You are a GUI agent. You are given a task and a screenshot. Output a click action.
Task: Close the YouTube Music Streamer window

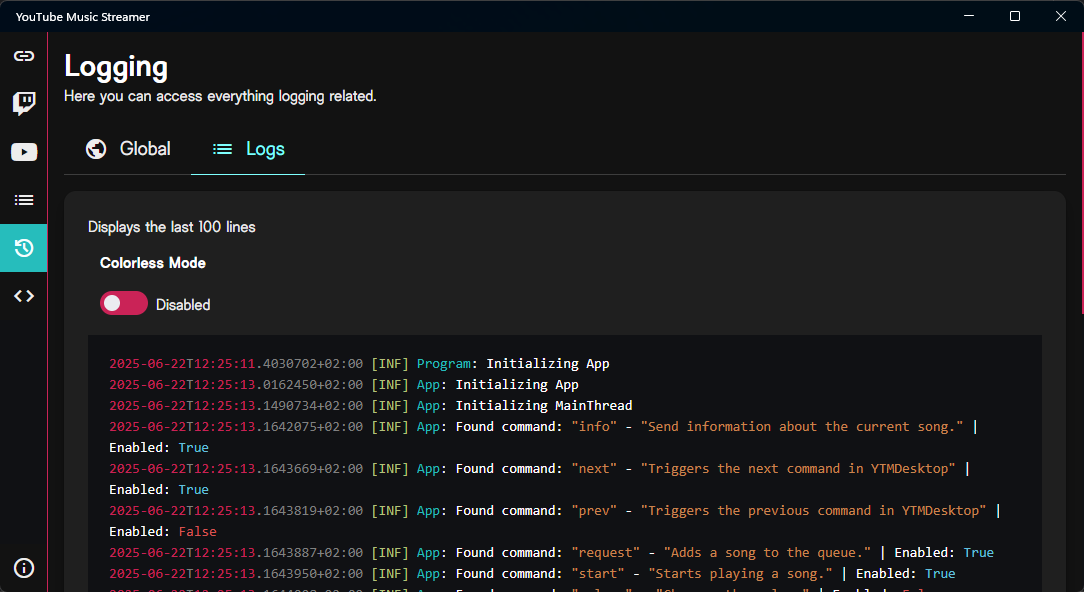[x=1060, y=16]
